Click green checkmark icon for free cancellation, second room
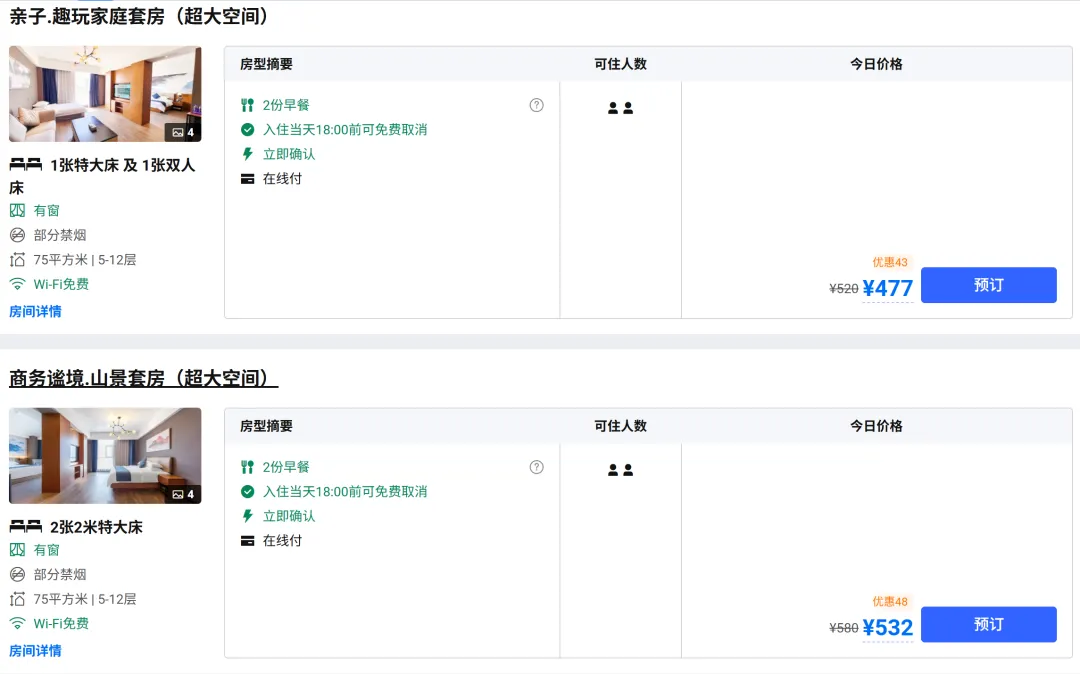This screenshot has width=1080, height=674. pyautogui.click(x=247, y=492)
